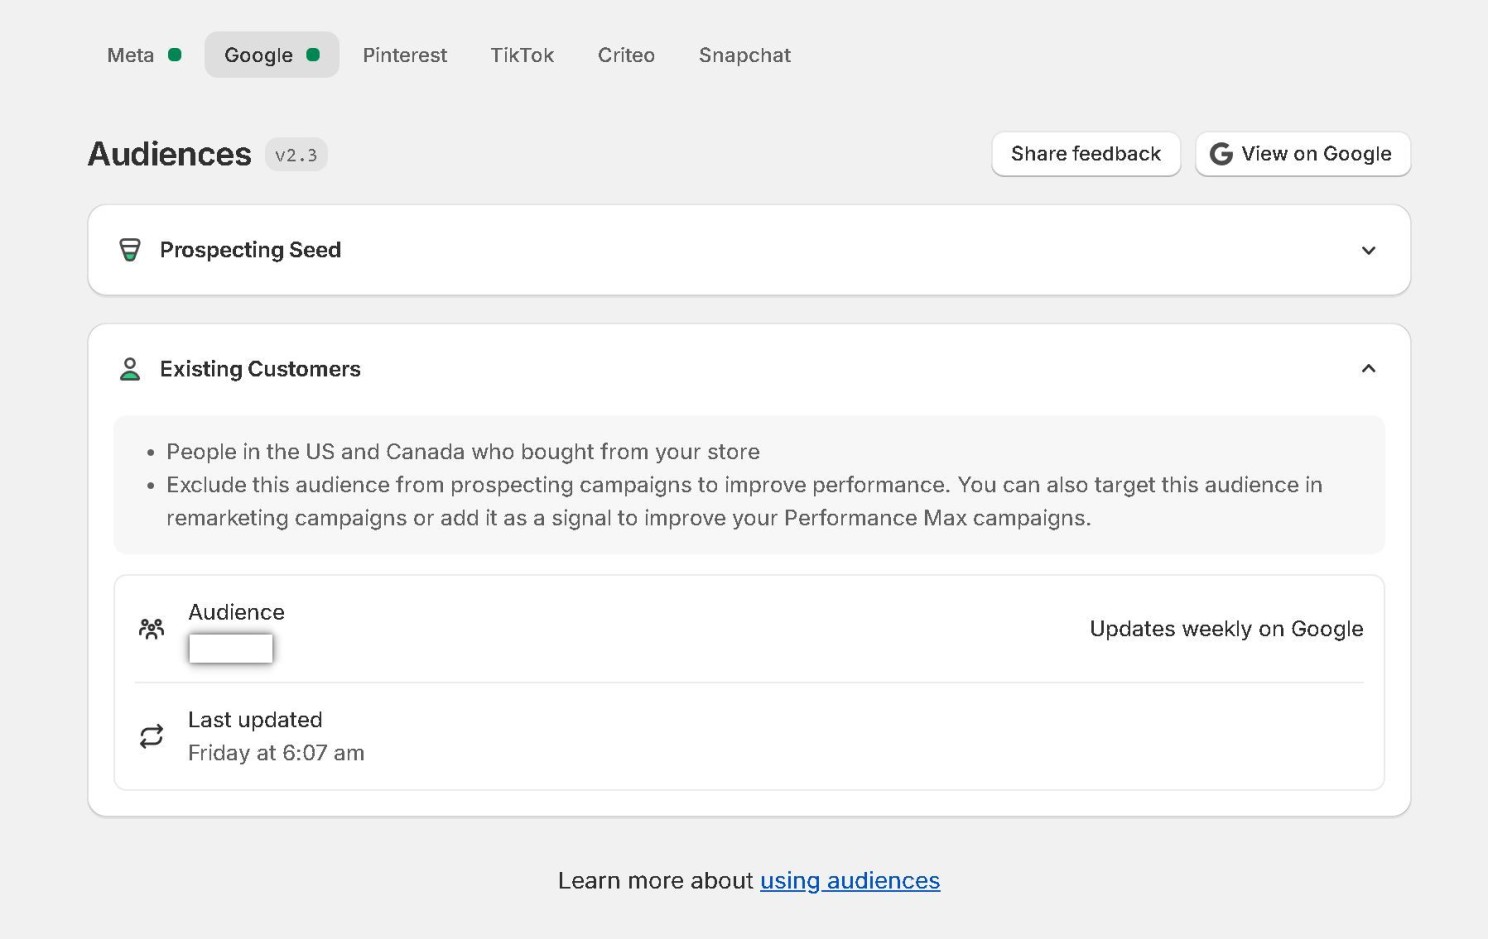The height and width of the screenshot is (939, 1488).
Task: Switch to the Pinterest tab
Action: click(405, 55)
